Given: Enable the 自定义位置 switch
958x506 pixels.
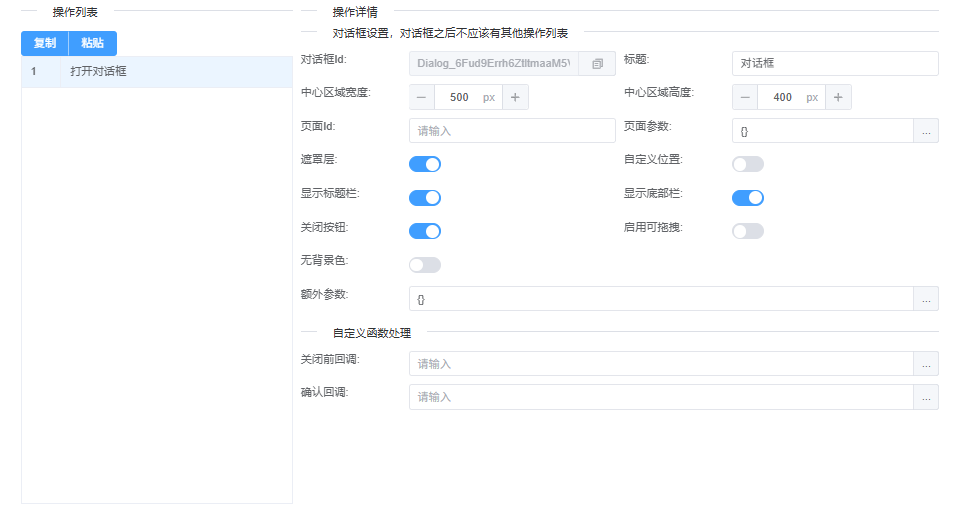Looking at the screenshot, I should click(x=748, y=164).
